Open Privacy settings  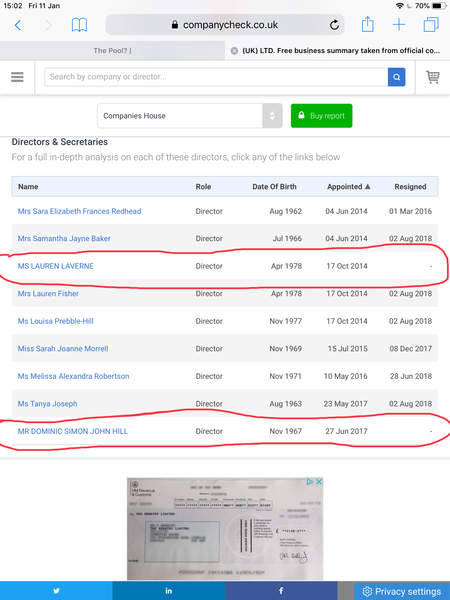402,591
